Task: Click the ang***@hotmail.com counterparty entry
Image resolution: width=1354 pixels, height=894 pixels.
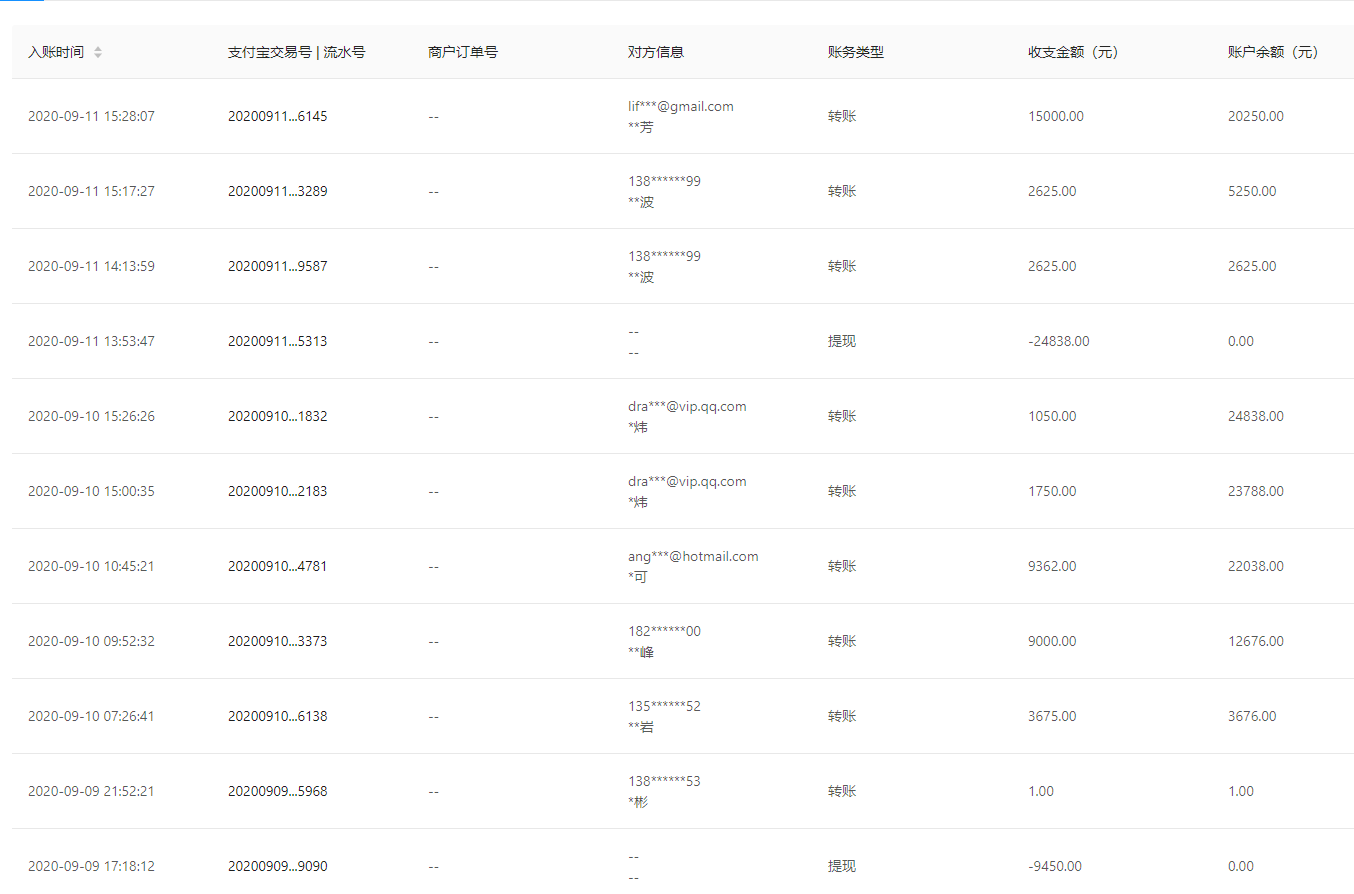Action: click(x=693, y=556)
